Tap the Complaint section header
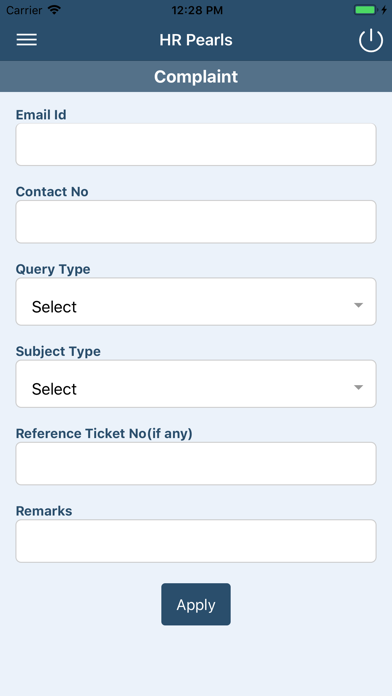The height and width of the screenshot is (696, 392). [x=196, y=76]
